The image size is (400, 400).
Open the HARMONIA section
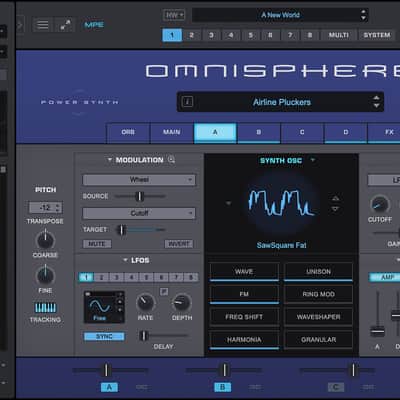[x=244, y=340]
